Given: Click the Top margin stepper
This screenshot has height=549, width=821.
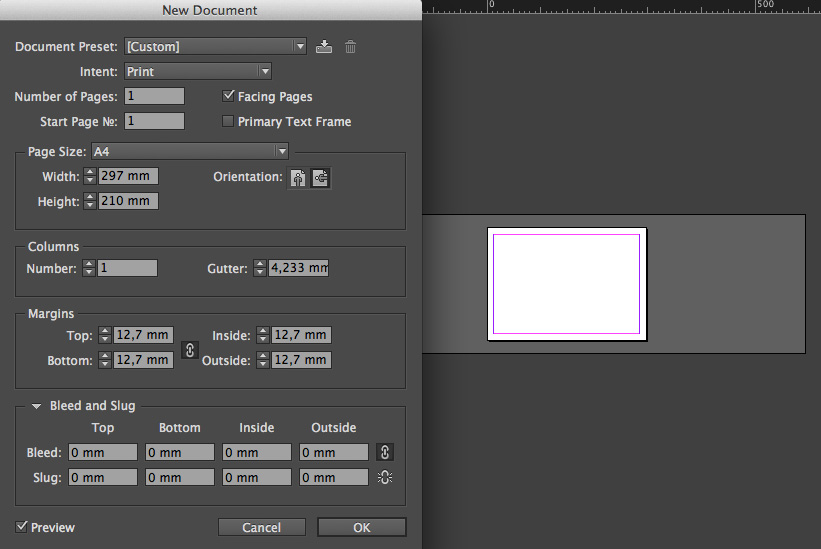Looking at the screenshot, I should pos(105,335).
